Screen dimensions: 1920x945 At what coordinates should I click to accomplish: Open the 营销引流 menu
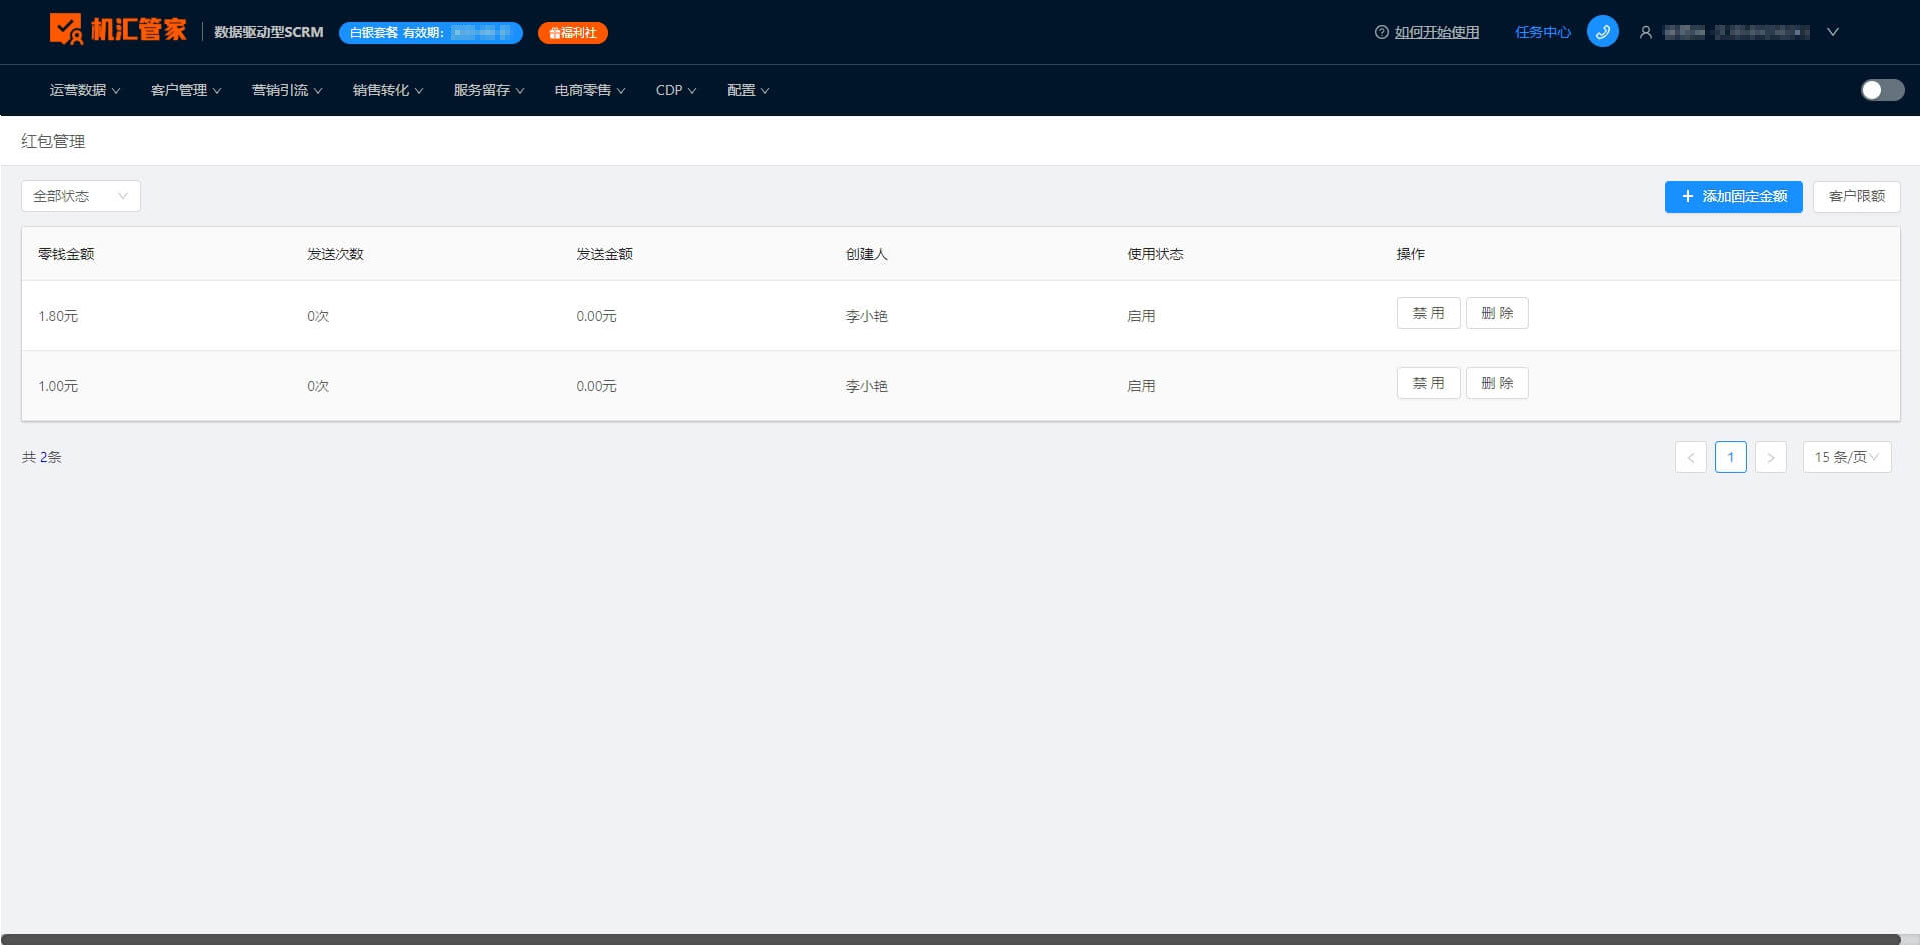[287, 90]
